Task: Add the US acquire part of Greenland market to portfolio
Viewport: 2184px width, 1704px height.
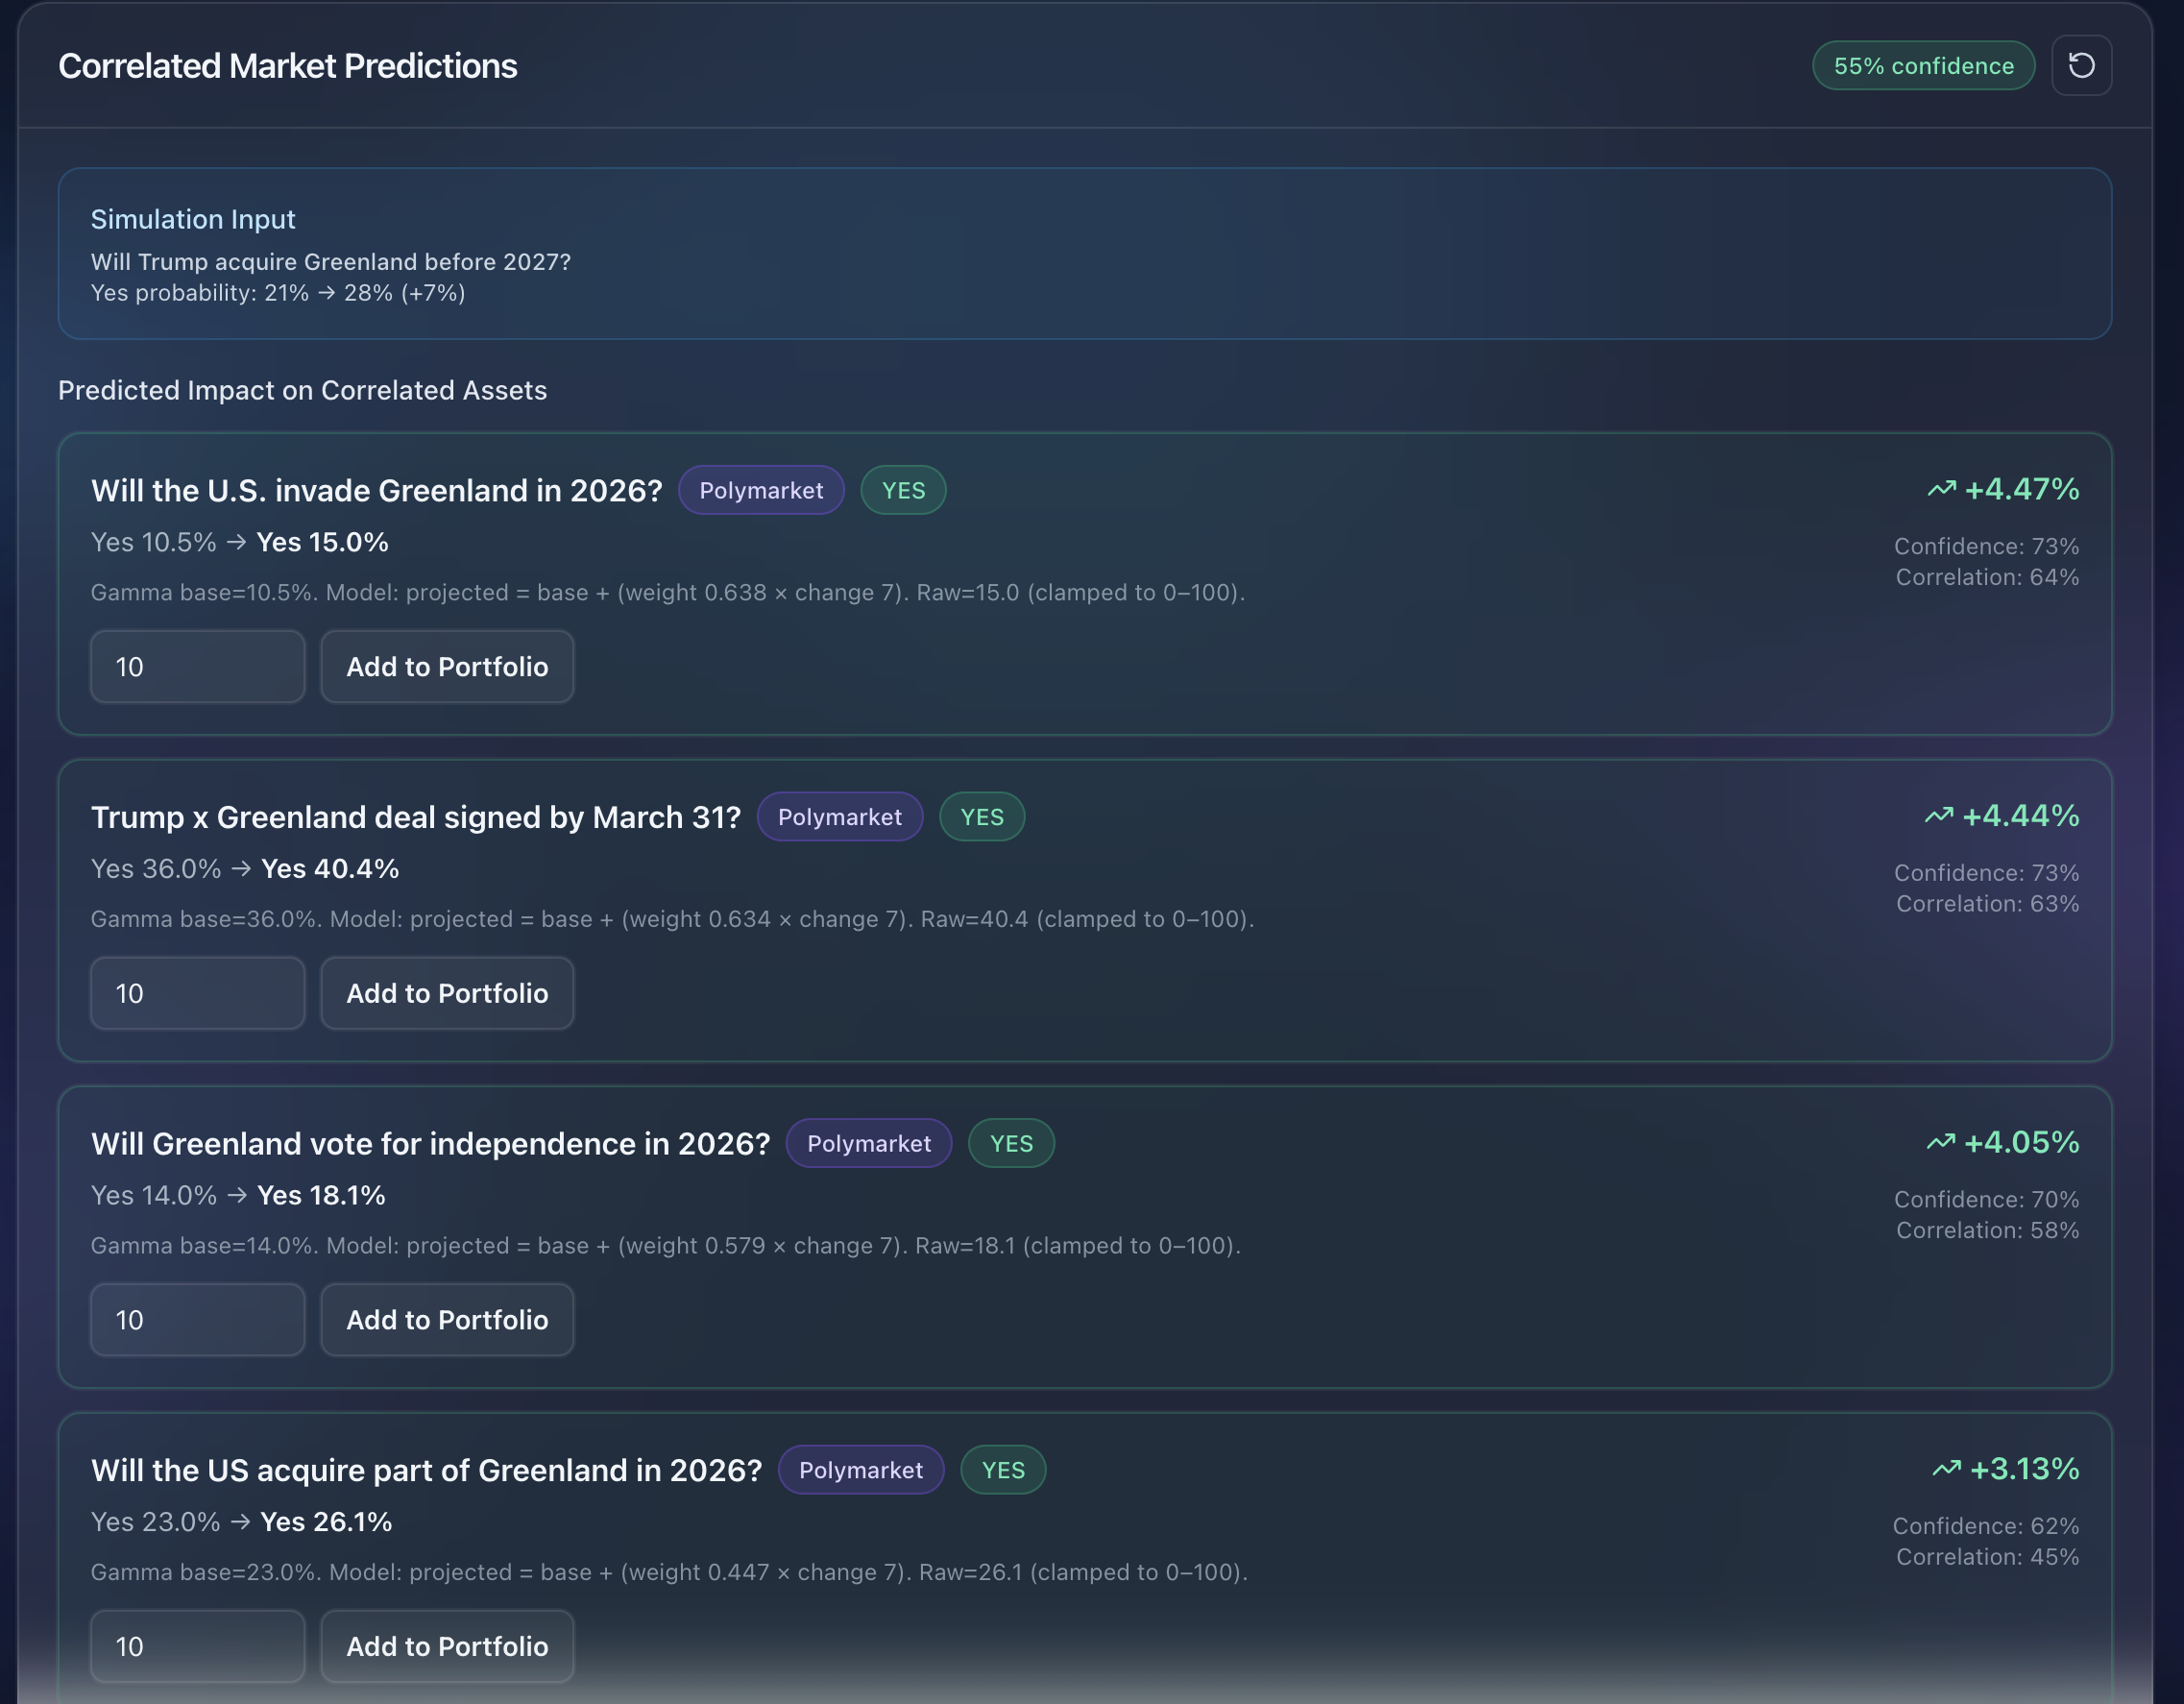Action: coord(447,1646)
